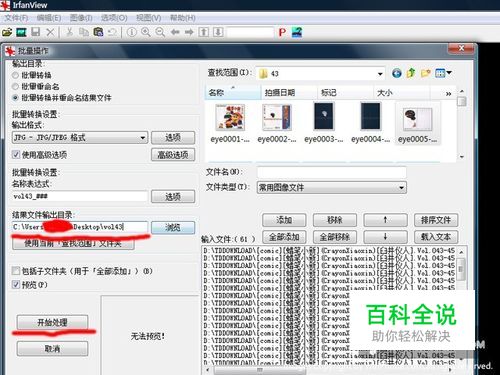Click 选项 button beside output format
500x375 pixels.
pos(173,137)
